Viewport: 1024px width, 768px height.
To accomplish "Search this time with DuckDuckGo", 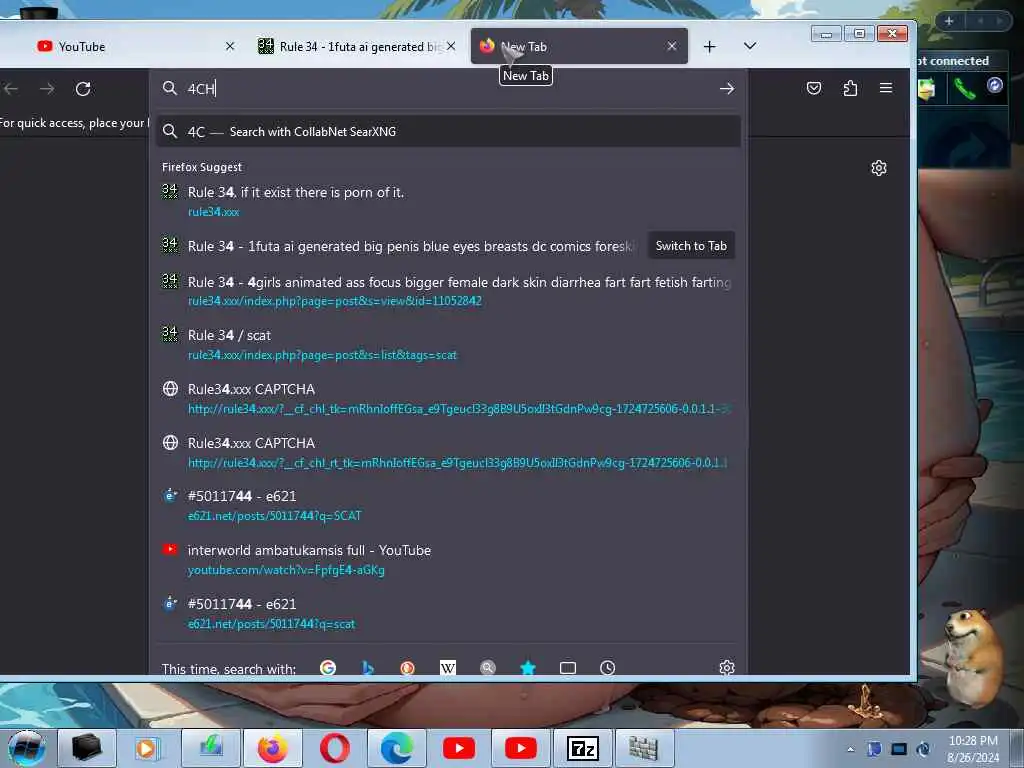I will pyautogui.click(x=408, y=667).
